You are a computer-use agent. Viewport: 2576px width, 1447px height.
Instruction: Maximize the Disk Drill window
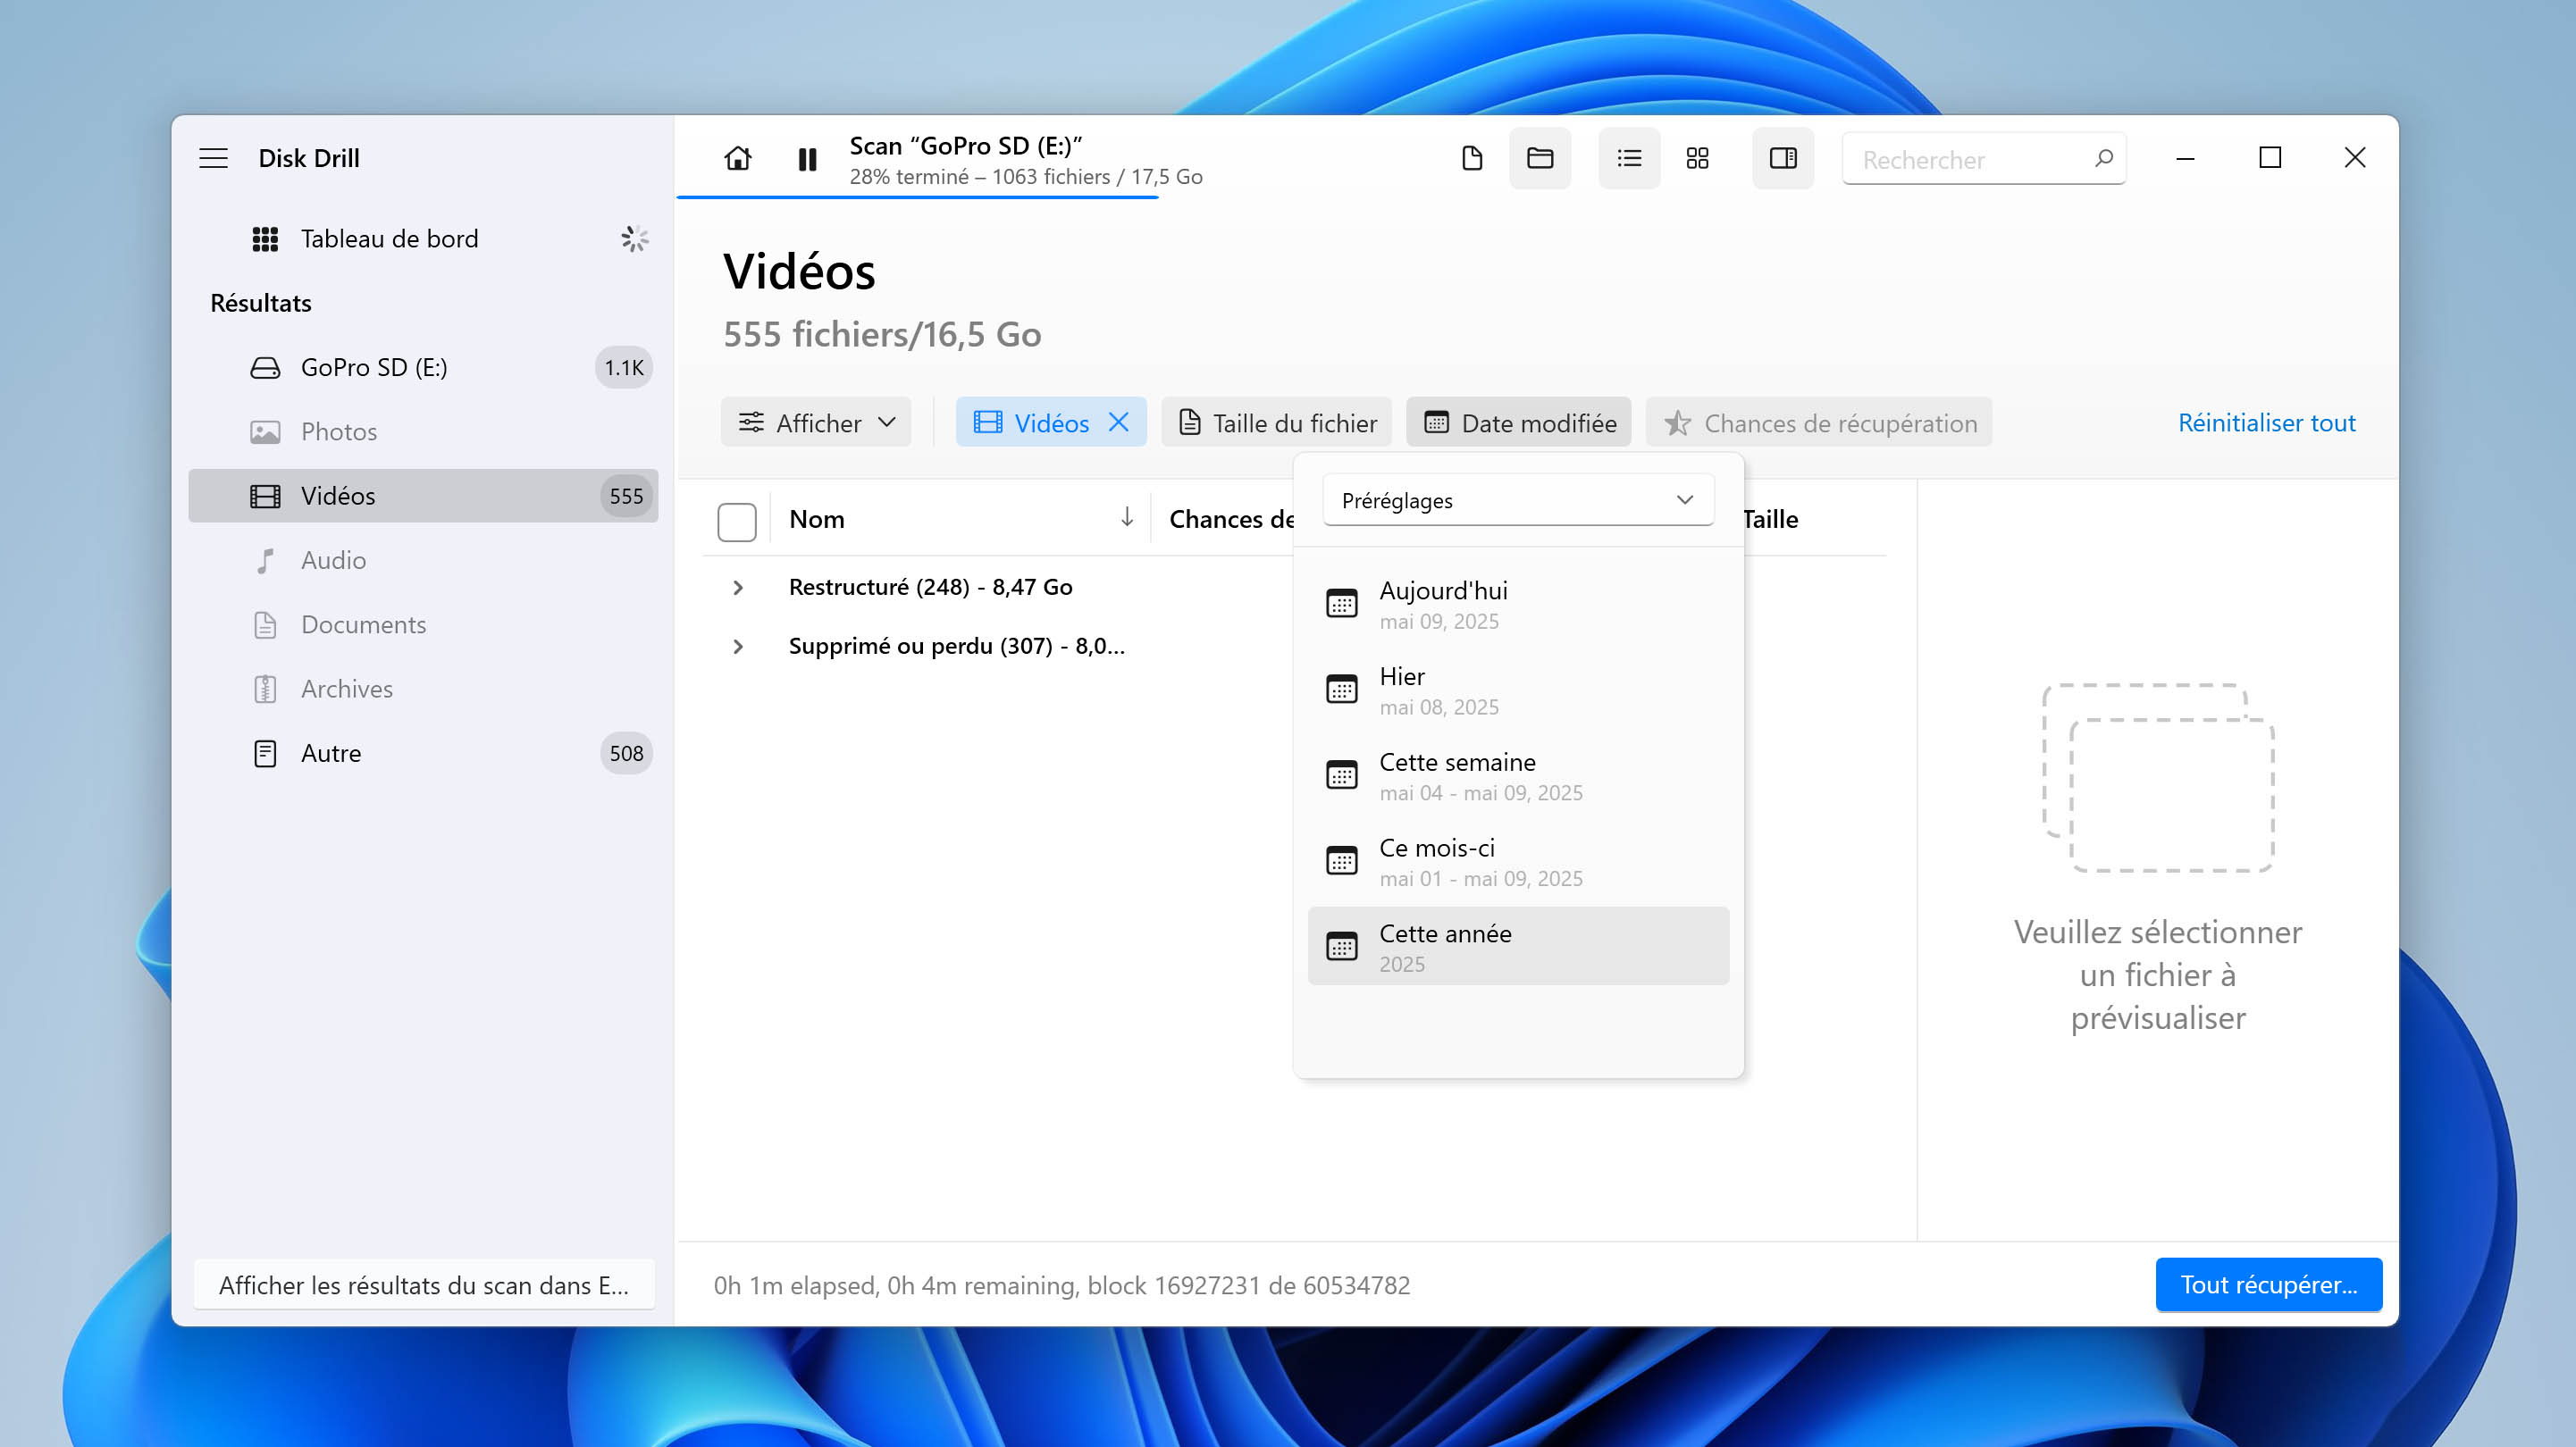click(2270, 158)
